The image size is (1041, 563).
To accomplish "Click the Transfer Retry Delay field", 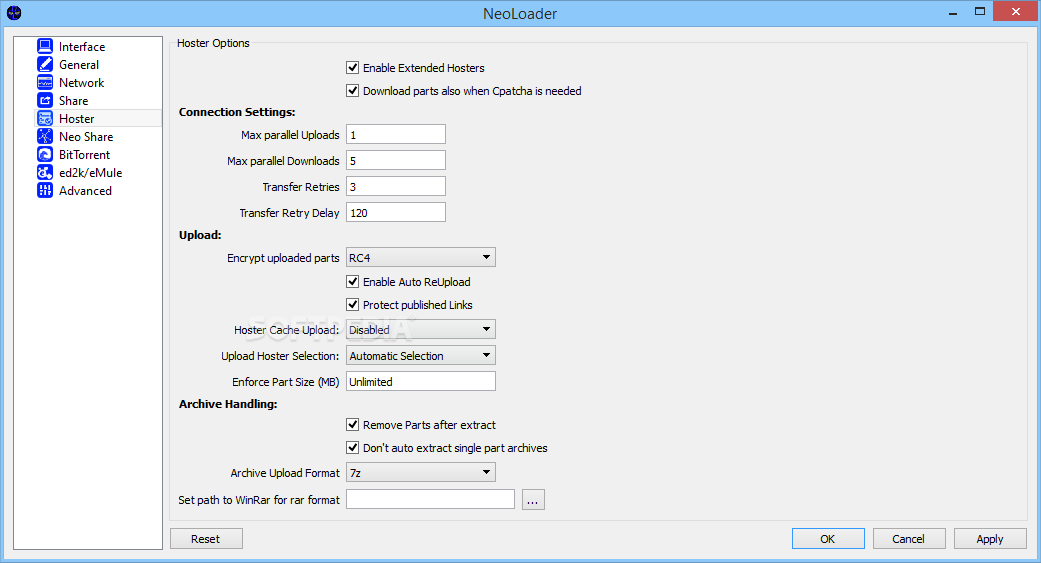I will 396,212.
